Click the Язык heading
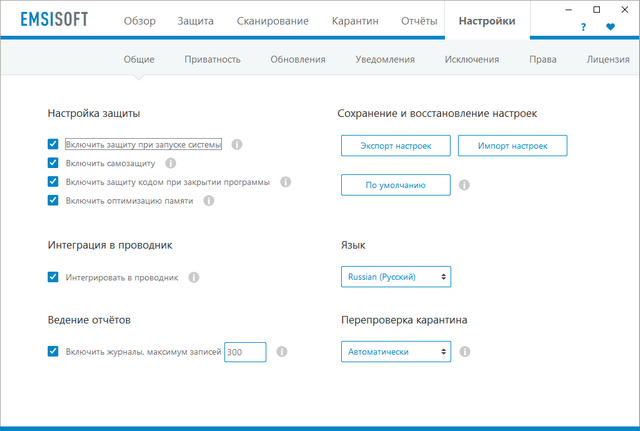This screenshot has height=431, width=640. (353, 245)
